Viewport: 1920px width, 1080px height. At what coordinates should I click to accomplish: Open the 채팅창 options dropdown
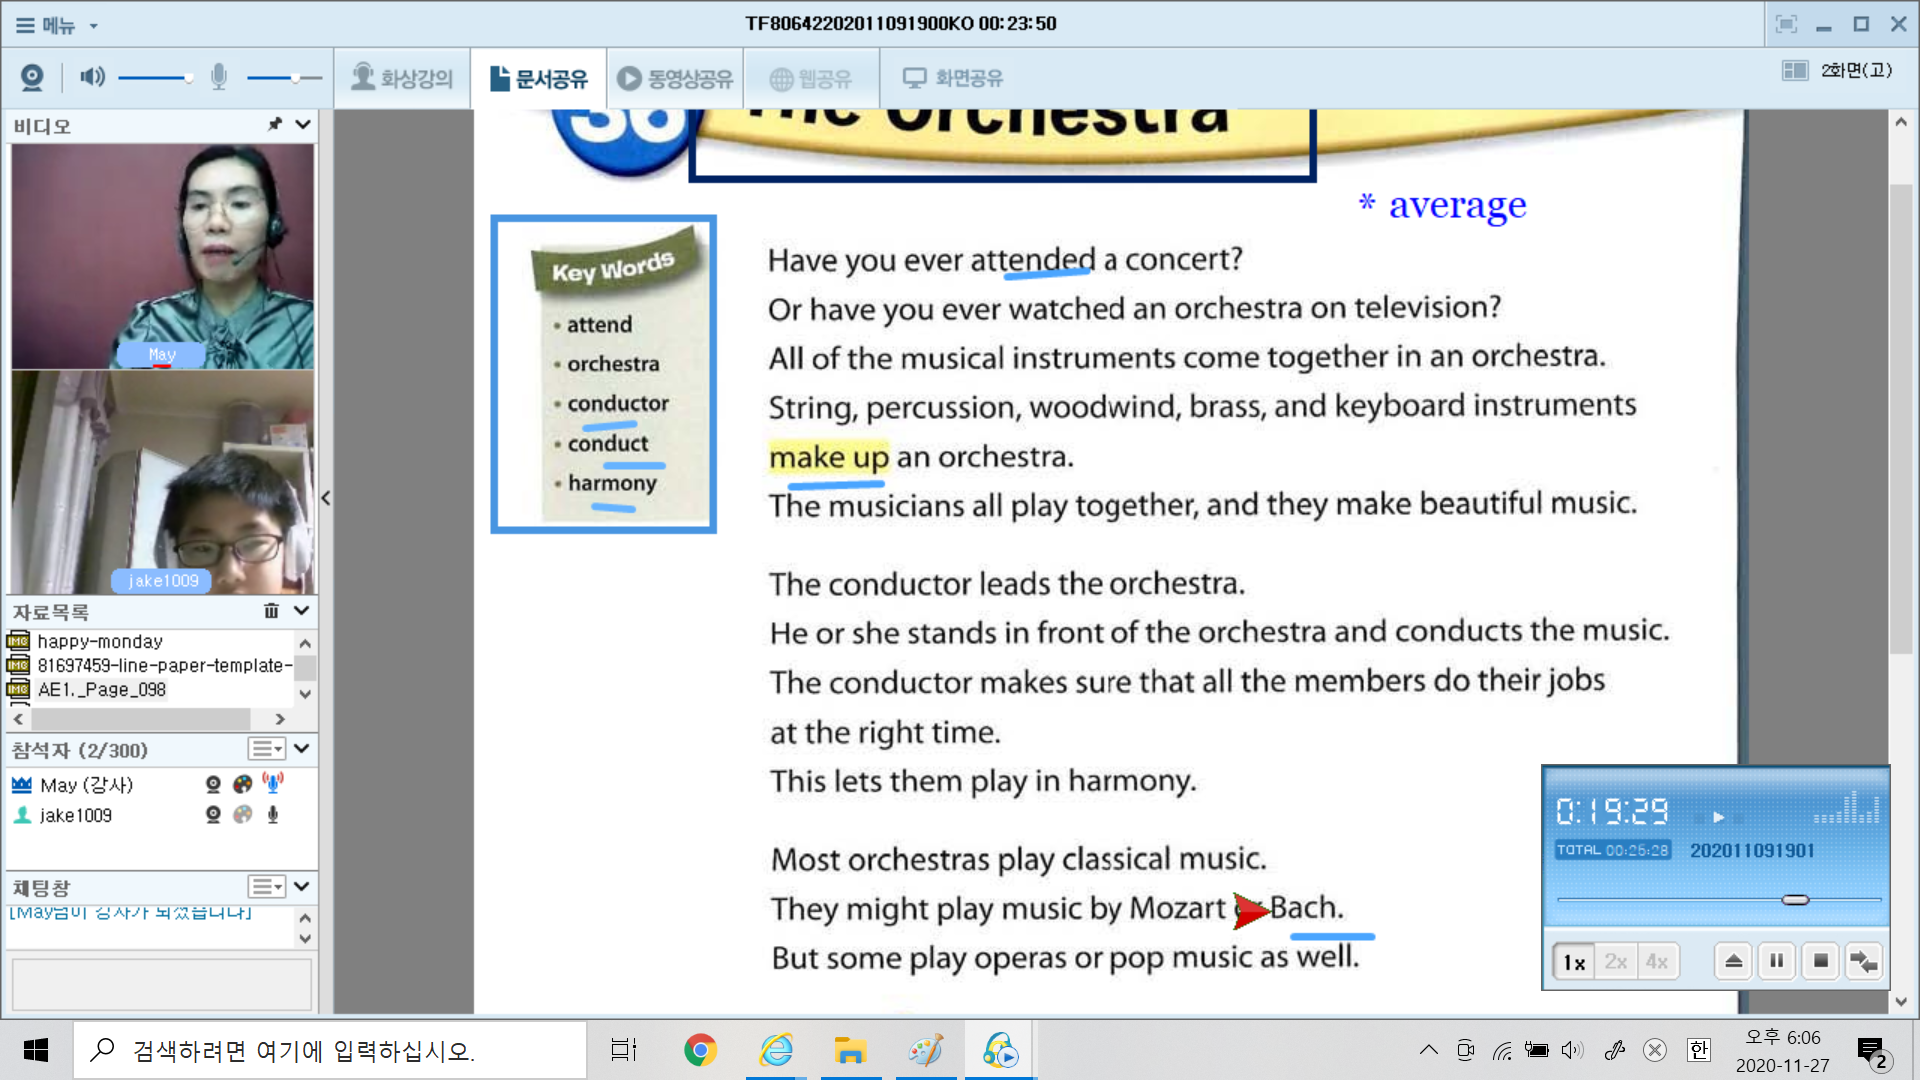click(x=267, y=887)
